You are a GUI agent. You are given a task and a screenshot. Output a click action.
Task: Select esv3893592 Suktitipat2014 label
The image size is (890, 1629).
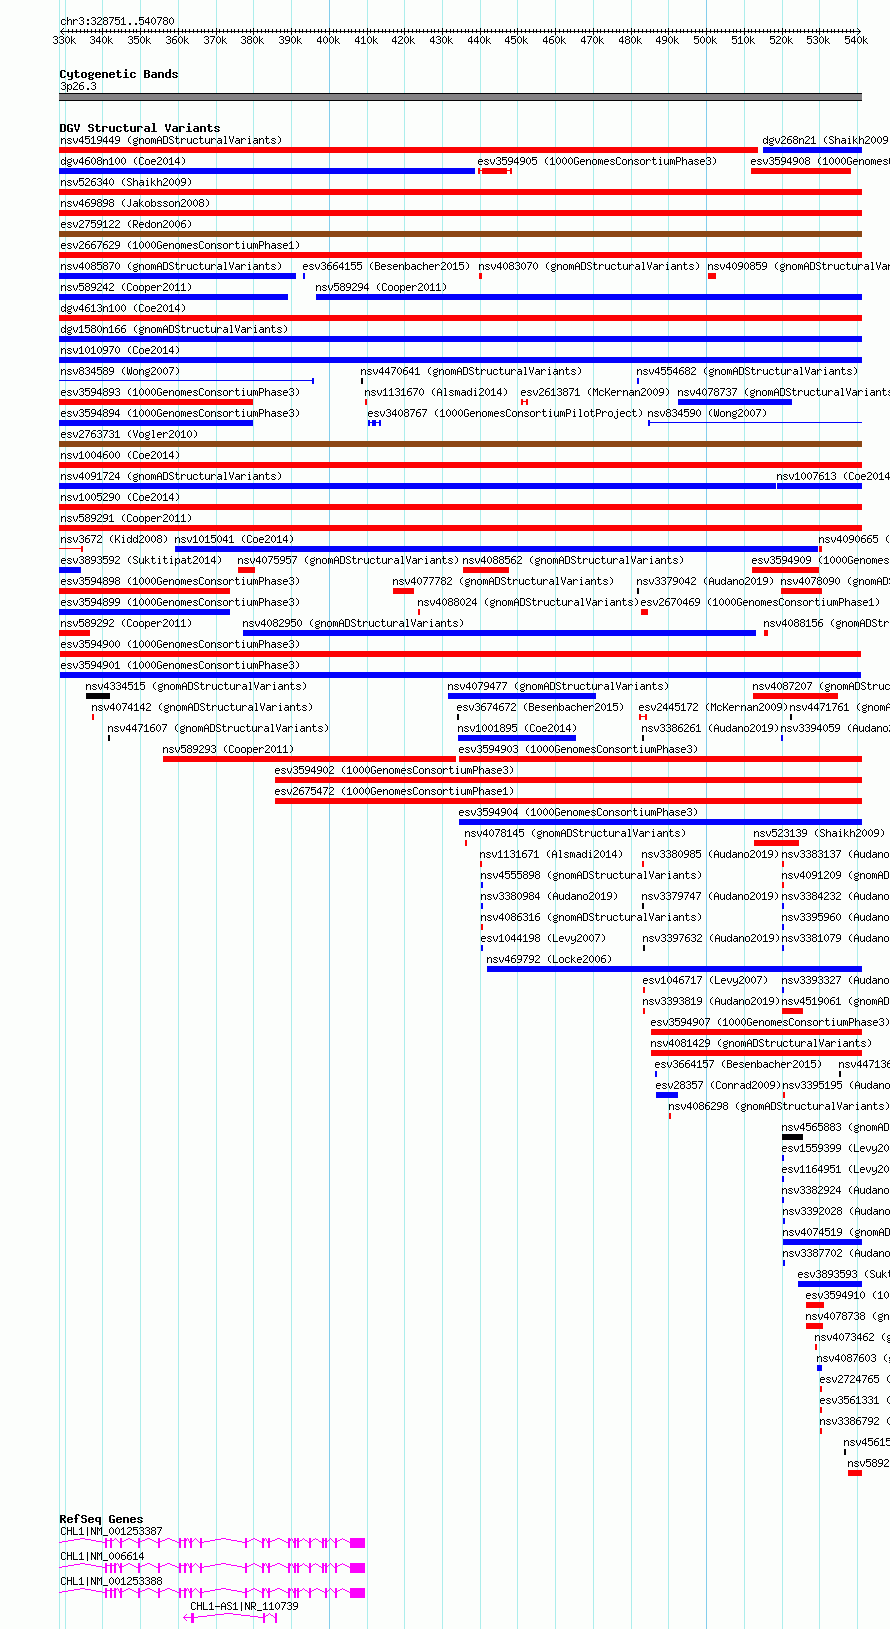[x=141, y=561]
